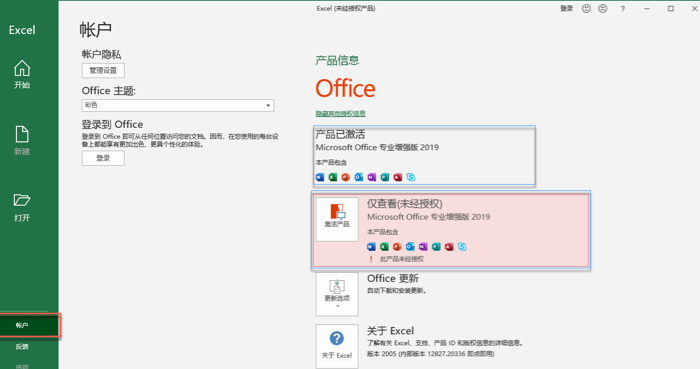The height and width of the screenshot is (369, 700).
Task: Click the Outlook icon in the 仅查看(未经授权) panel
Action: [410, 247]
